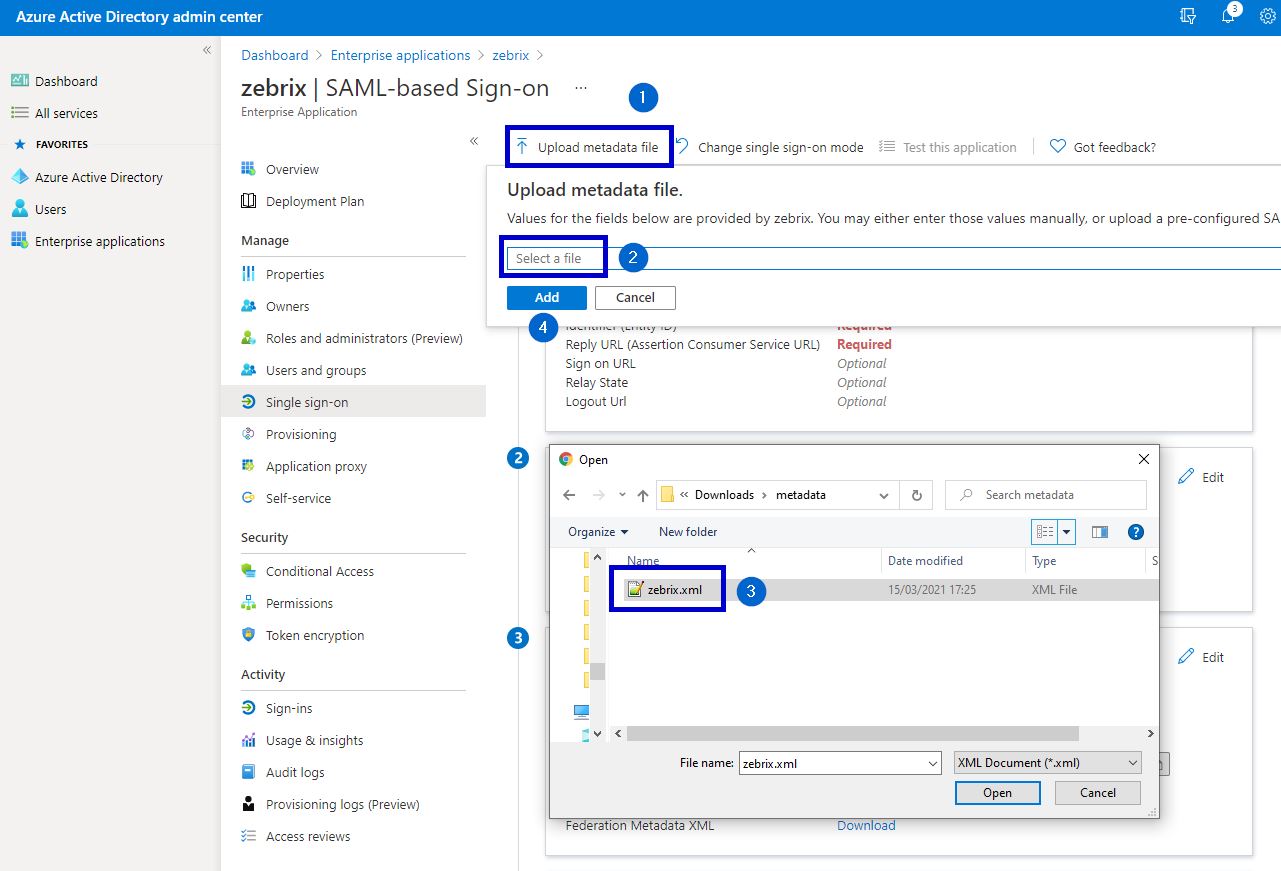This screenshot has width=1281, height=871.
Task: Click the horizontal scrollbar in file list
Action: tap(853, 733)
